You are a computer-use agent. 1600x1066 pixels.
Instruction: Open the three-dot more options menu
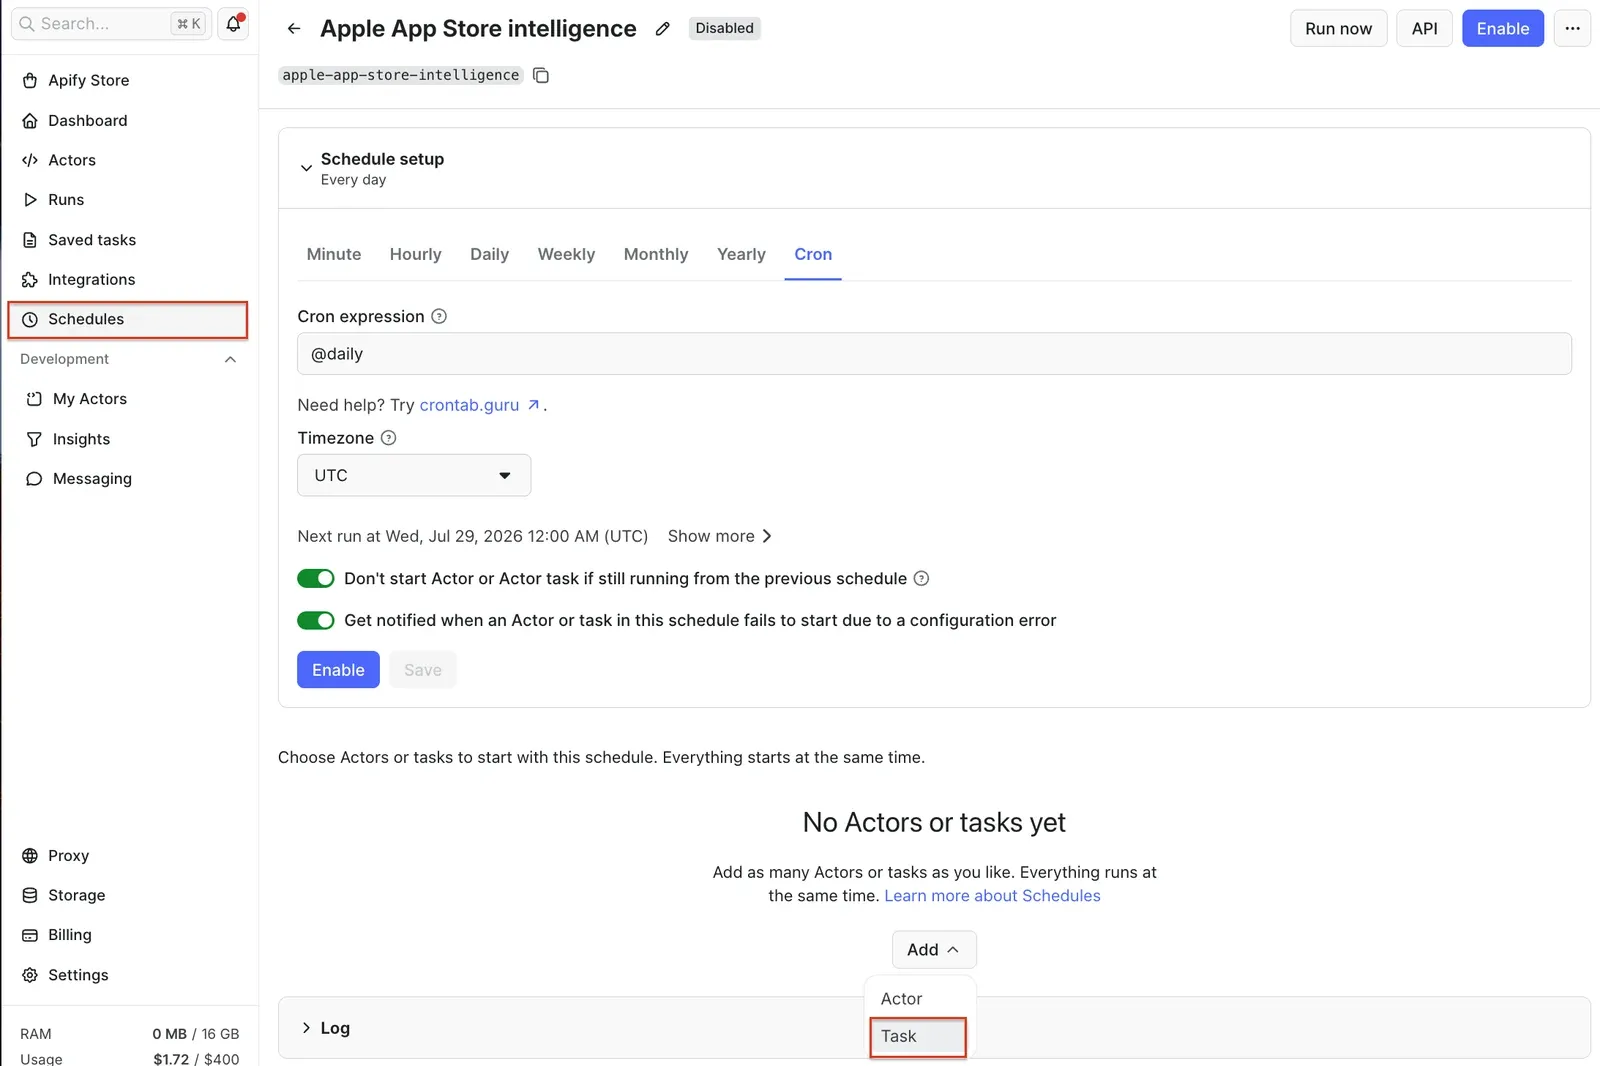1572,29
